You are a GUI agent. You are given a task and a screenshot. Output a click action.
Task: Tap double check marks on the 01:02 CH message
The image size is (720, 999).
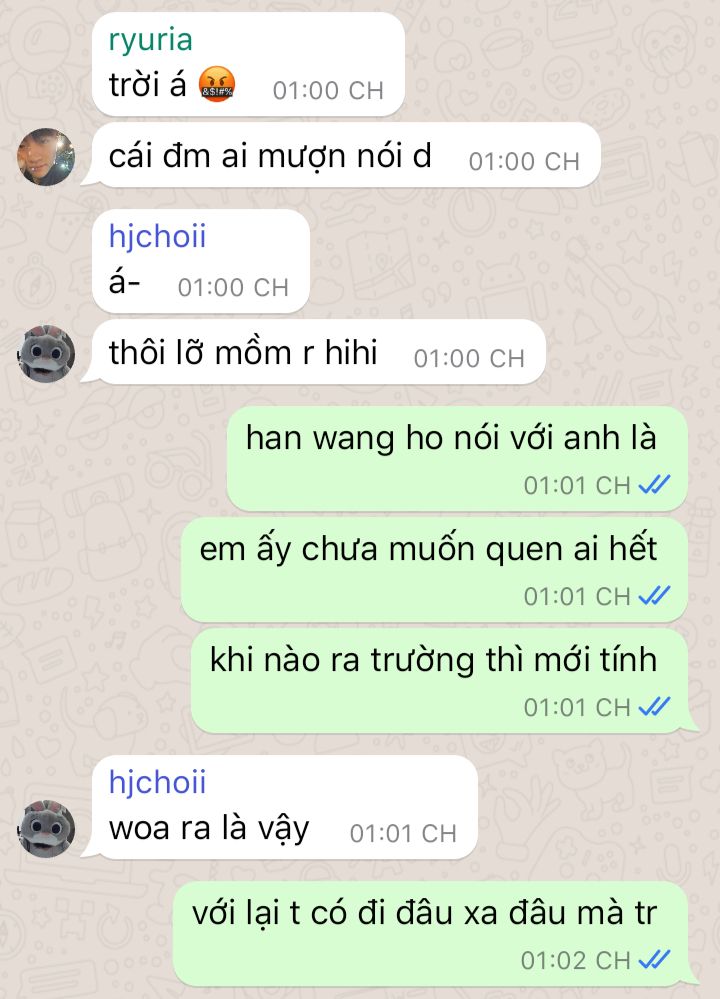pyautogui.click(x=654, y=959)
